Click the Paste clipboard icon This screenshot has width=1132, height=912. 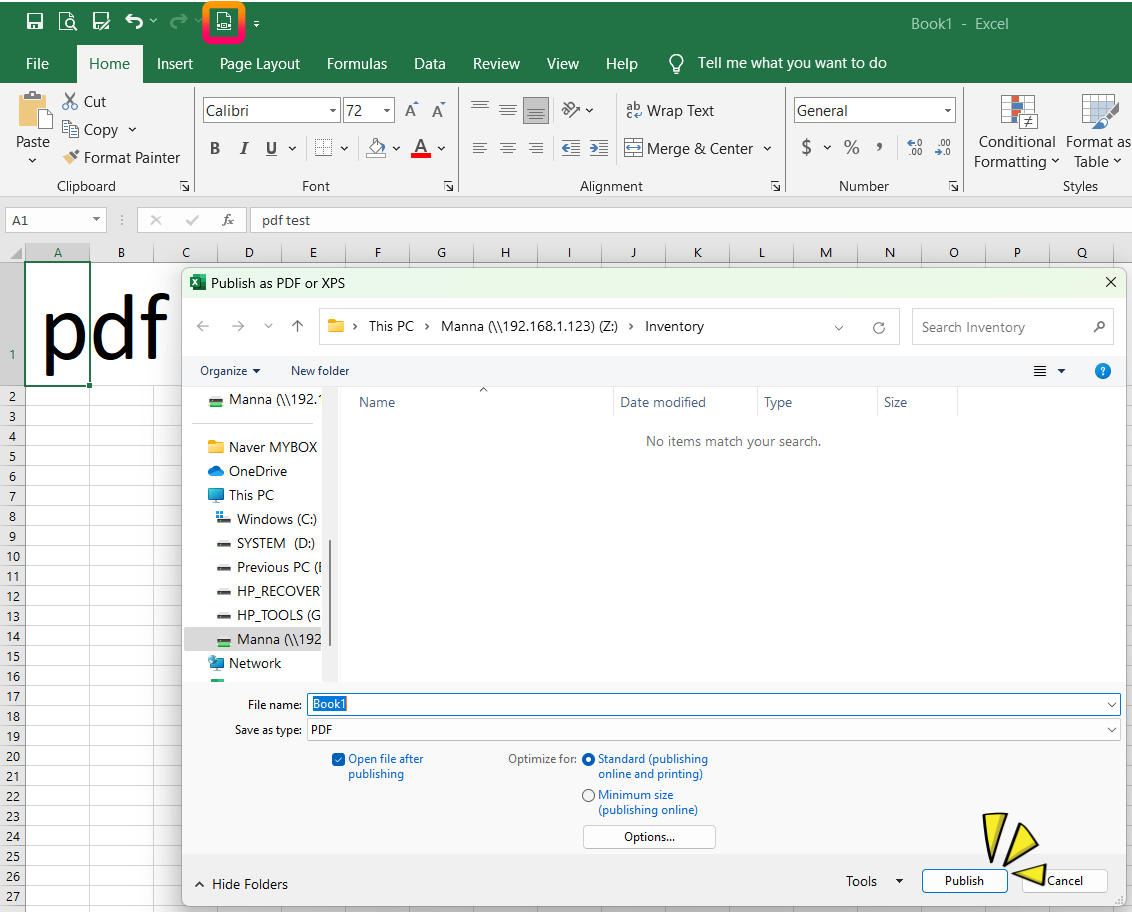tap(33, 112)
